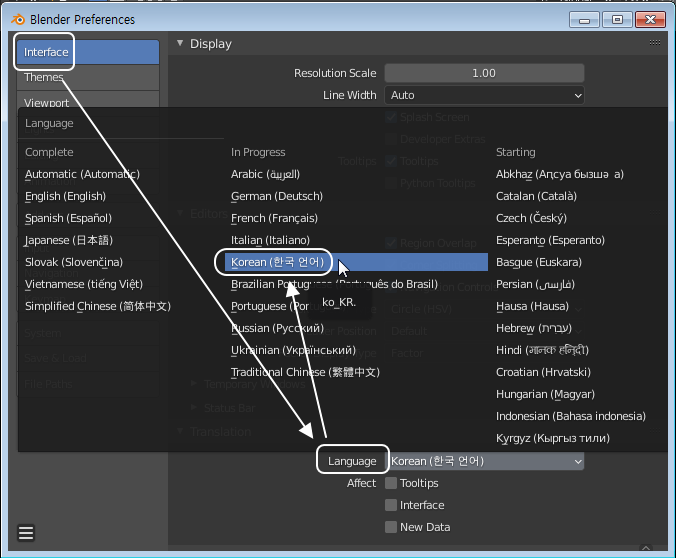
Task: Choose Arabic from In Progress languages
Action: (265, 174)
